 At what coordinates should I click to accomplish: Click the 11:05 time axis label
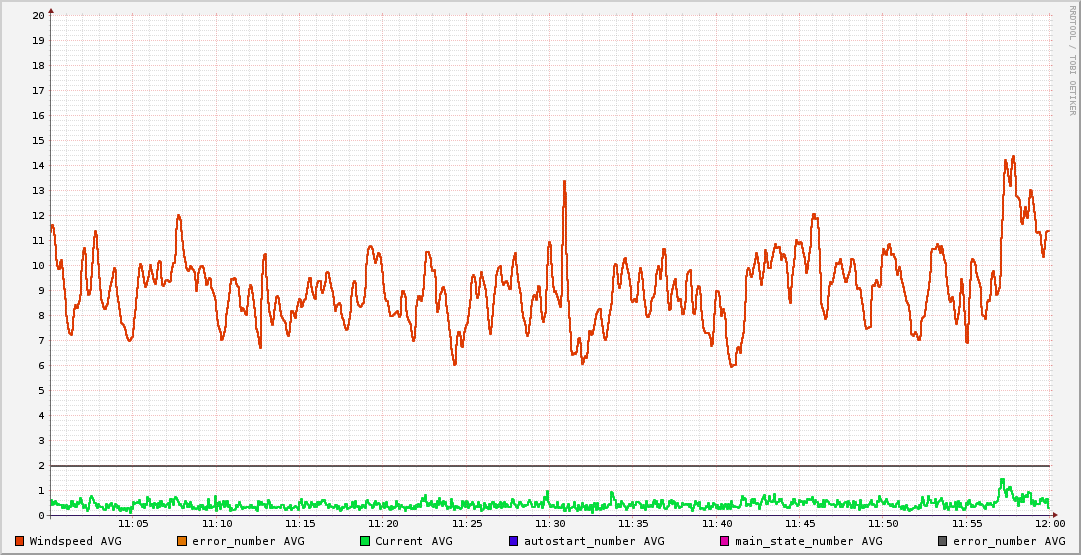[x=133, y=524]
